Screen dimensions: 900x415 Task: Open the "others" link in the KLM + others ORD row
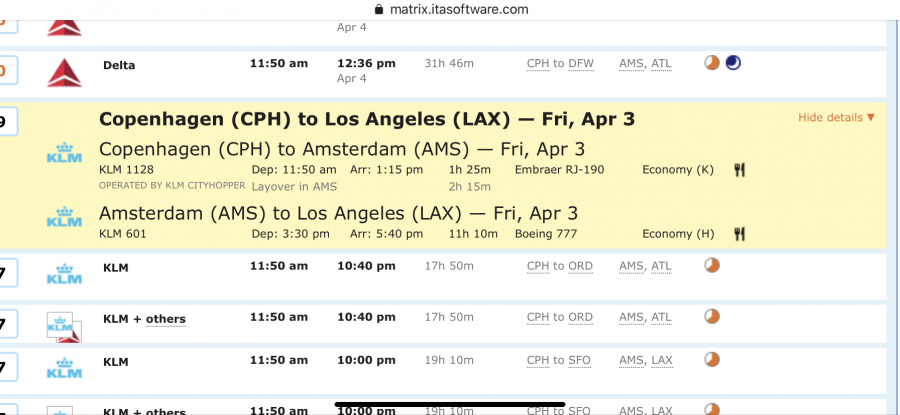coord(166,319)
